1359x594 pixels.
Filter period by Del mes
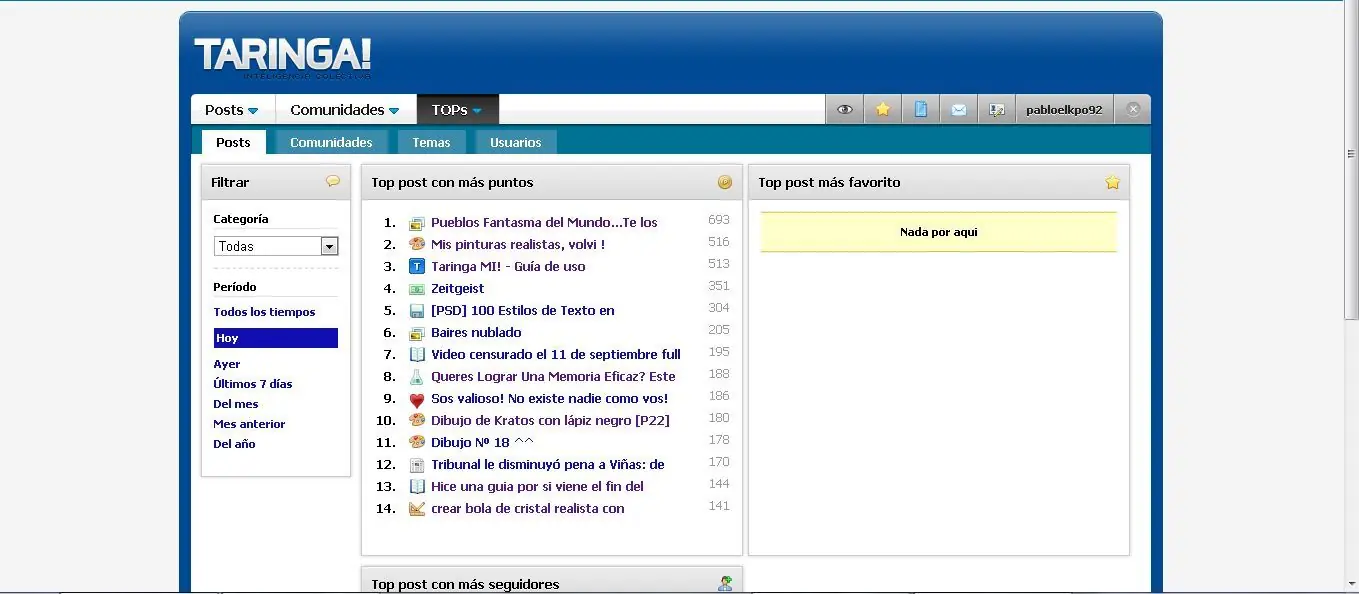[x=236, y=404]
